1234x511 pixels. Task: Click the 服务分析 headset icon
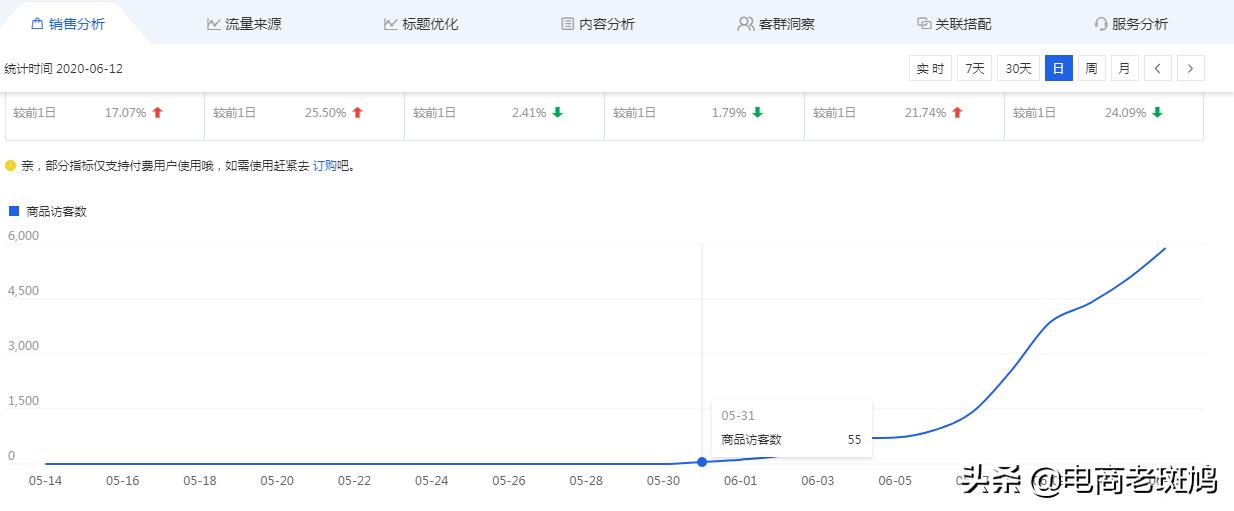click(1101, 23)
